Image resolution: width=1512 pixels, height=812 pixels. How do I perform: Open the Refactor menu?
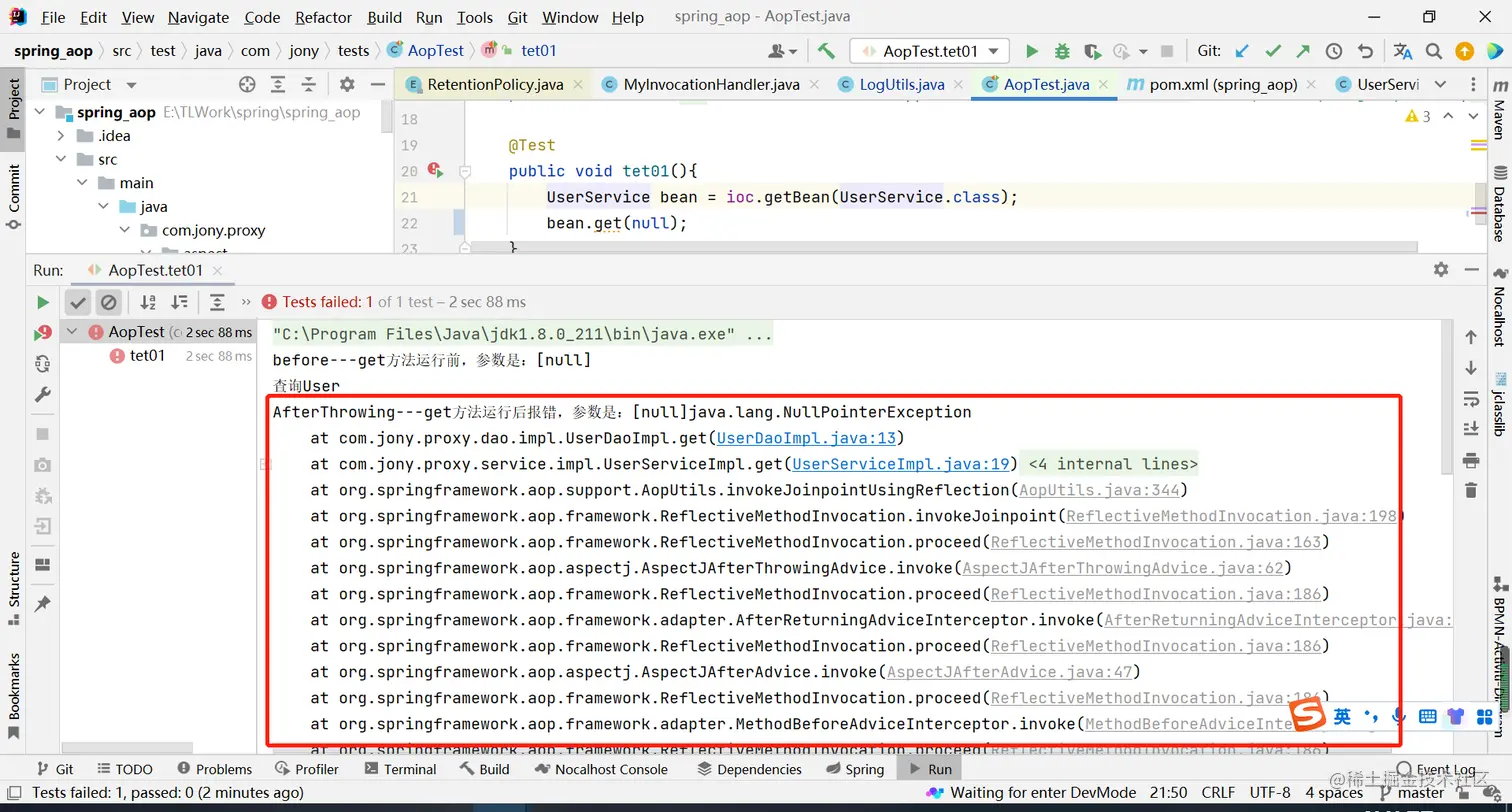[x=323, y=17]
